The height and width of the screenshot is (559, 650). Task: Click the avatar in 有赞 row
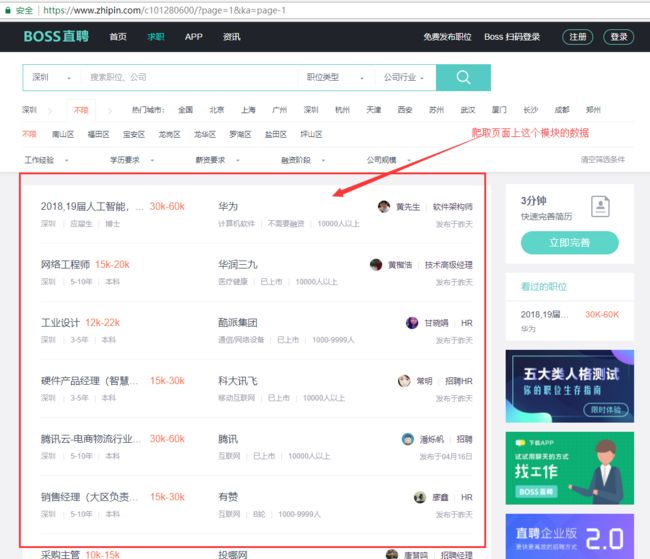tap(420, 497)
